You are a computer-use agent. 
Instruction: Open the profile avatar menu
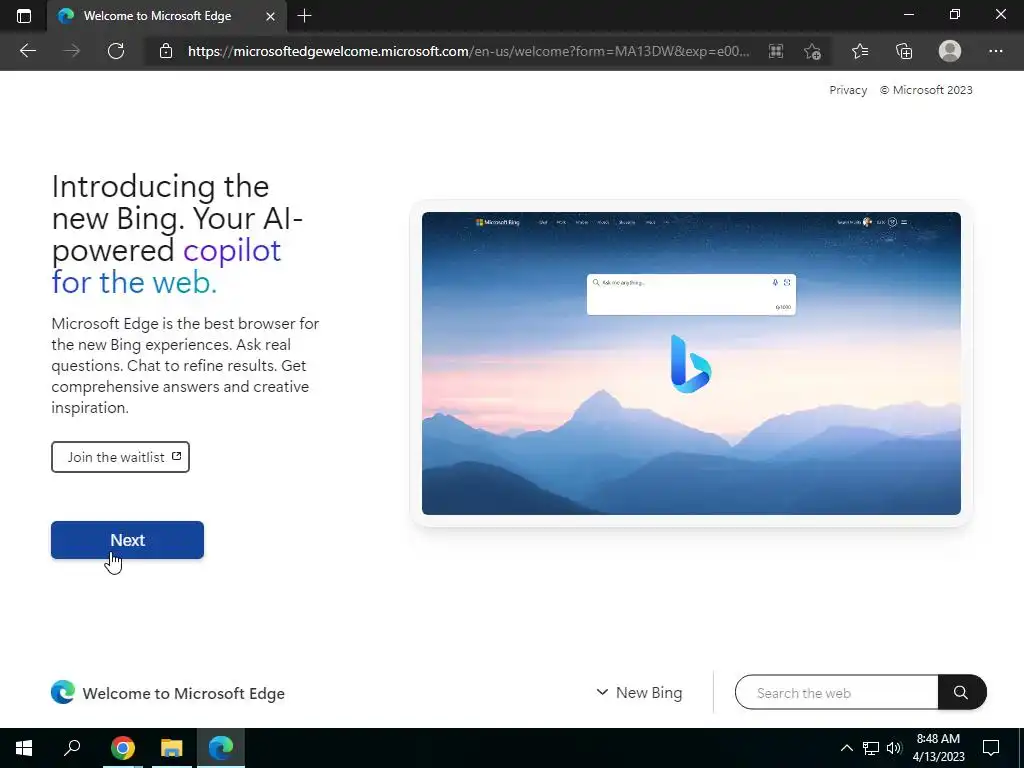pos(950,51)
